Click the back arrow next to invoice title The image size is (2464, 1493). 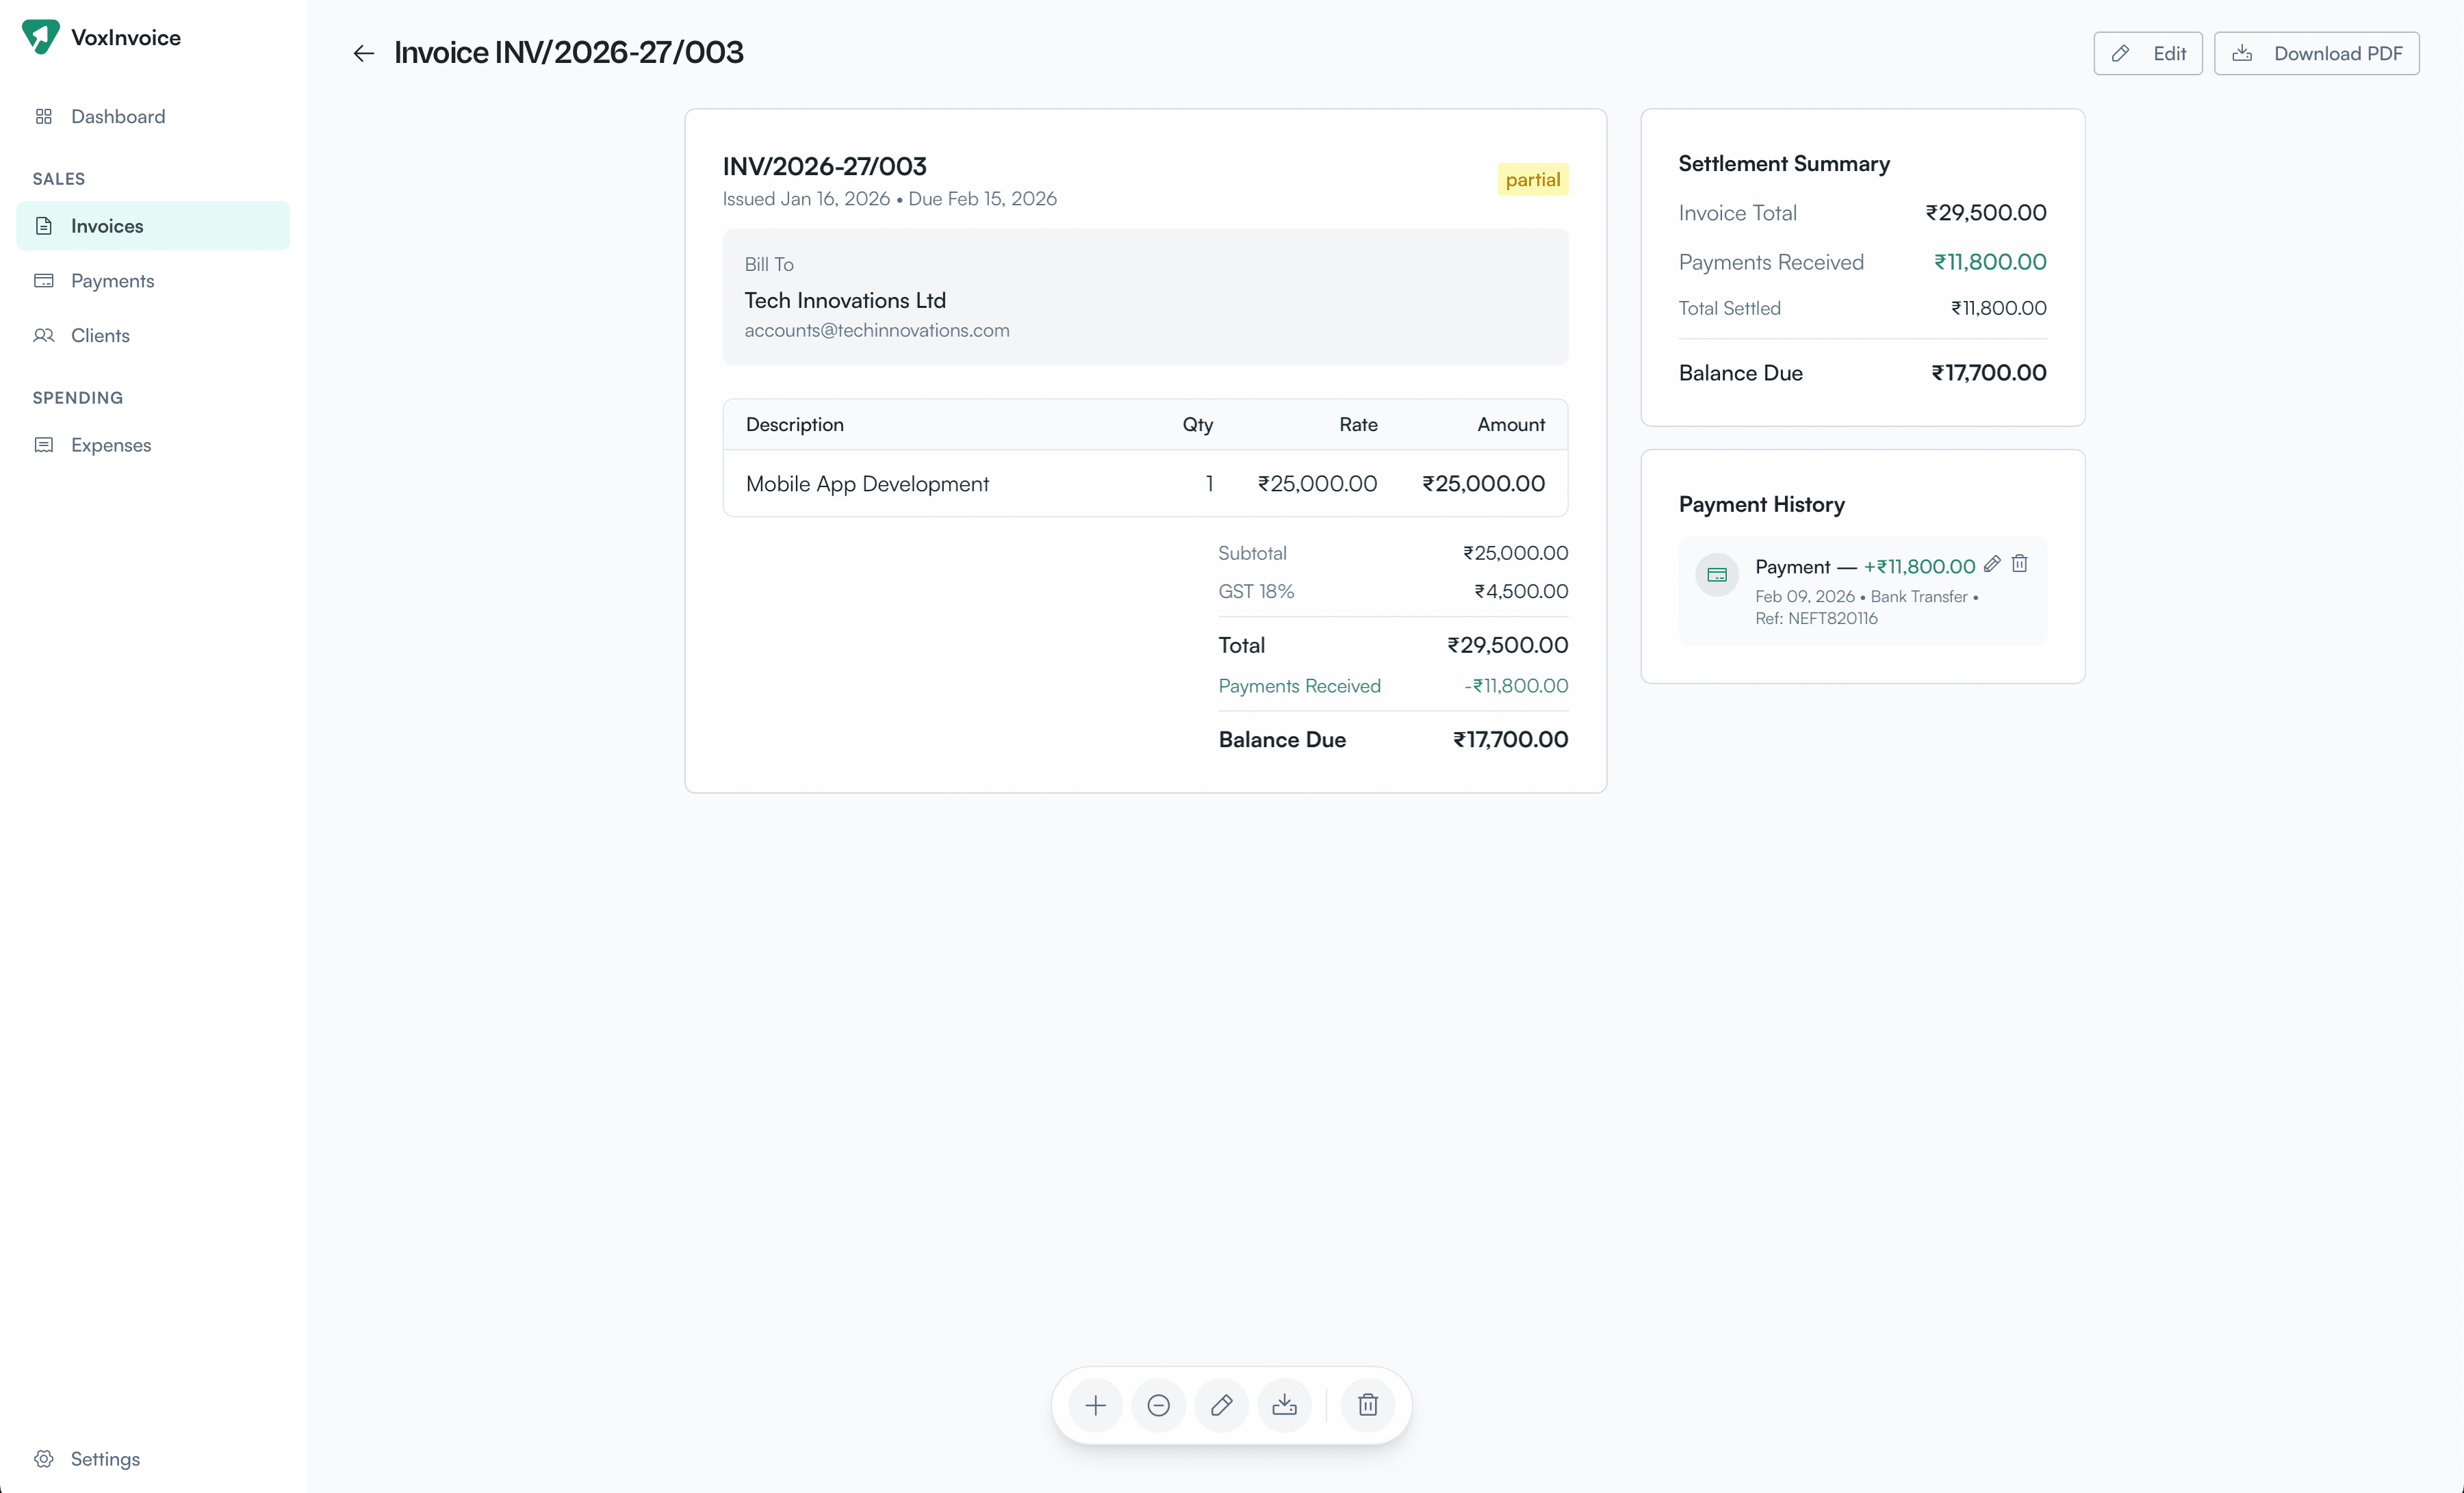coord(363,53)
